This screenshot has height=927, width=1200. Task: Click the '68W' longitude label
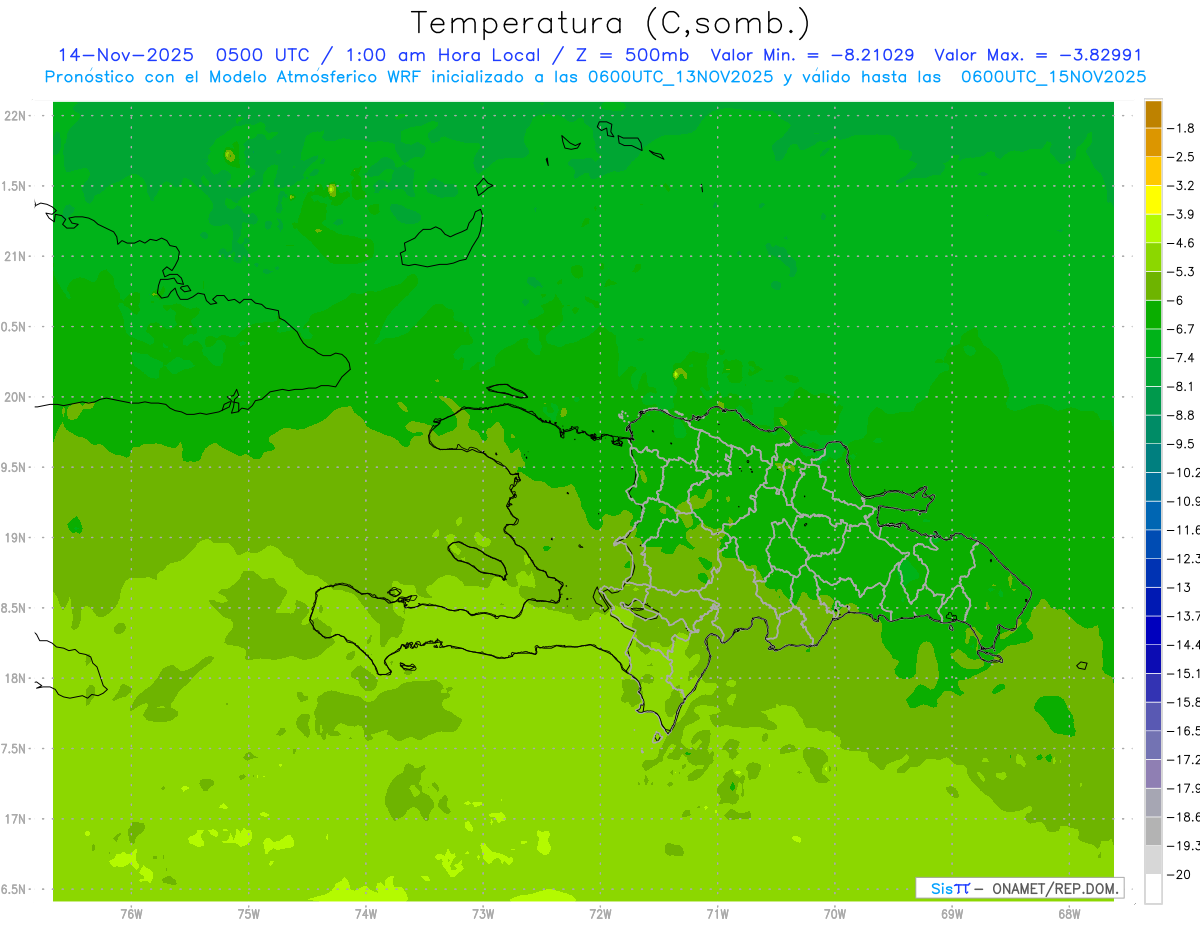(1069, 914)
